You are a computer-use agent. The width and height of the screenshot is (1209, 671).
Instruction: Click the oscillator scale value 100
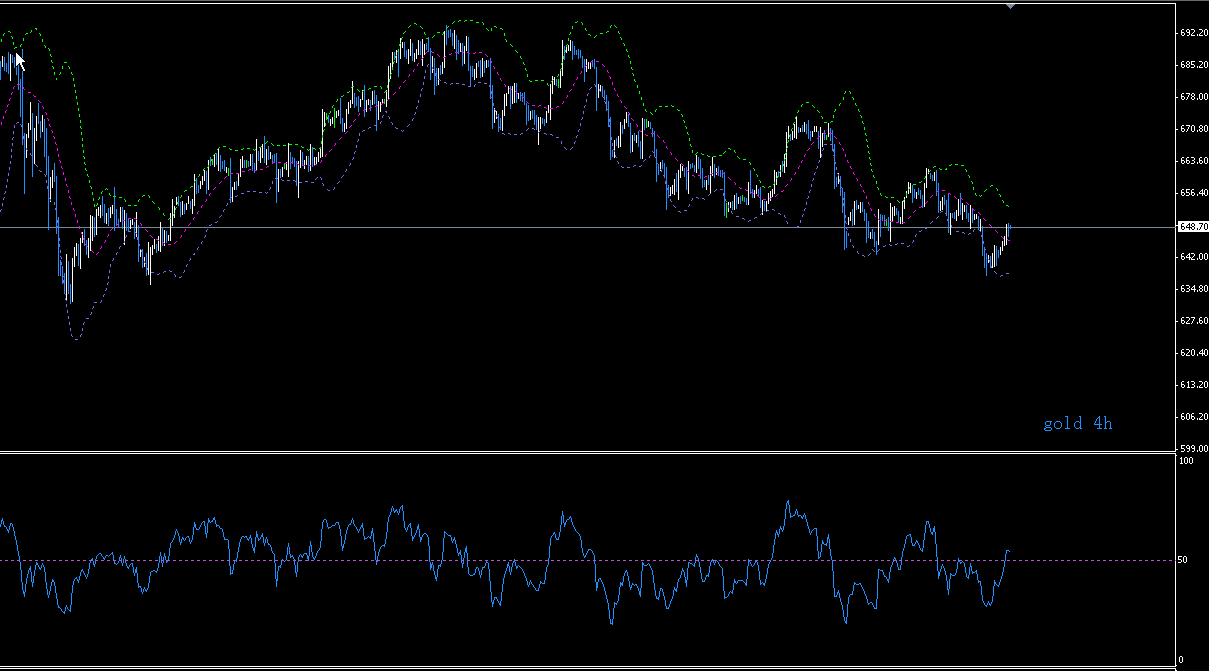pos(1186,461)
